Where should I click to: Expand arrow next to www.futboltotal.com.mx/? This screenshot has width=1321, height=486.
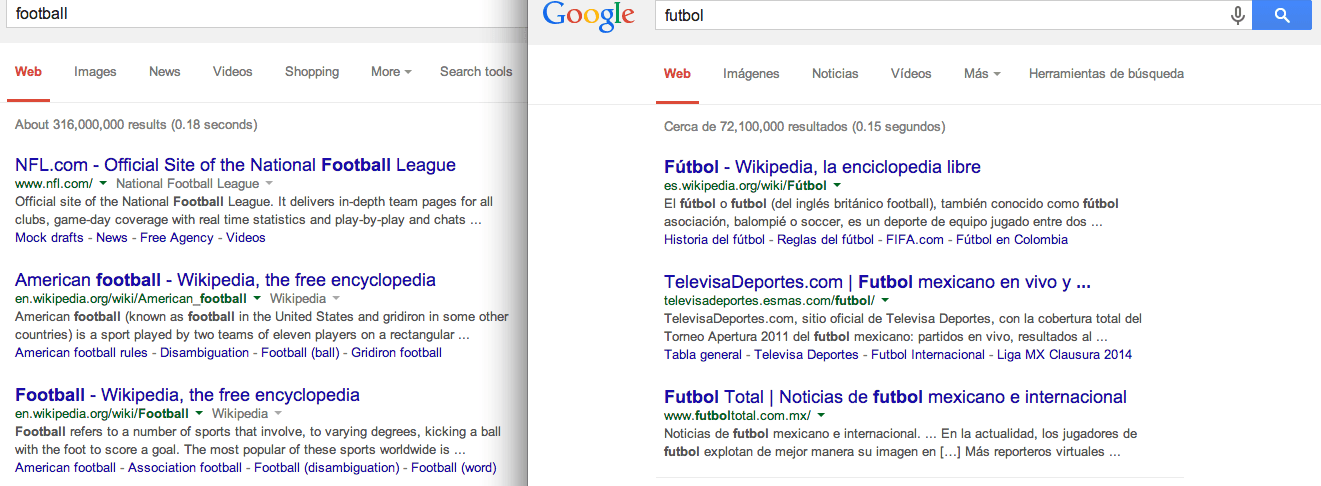[821, 416]
